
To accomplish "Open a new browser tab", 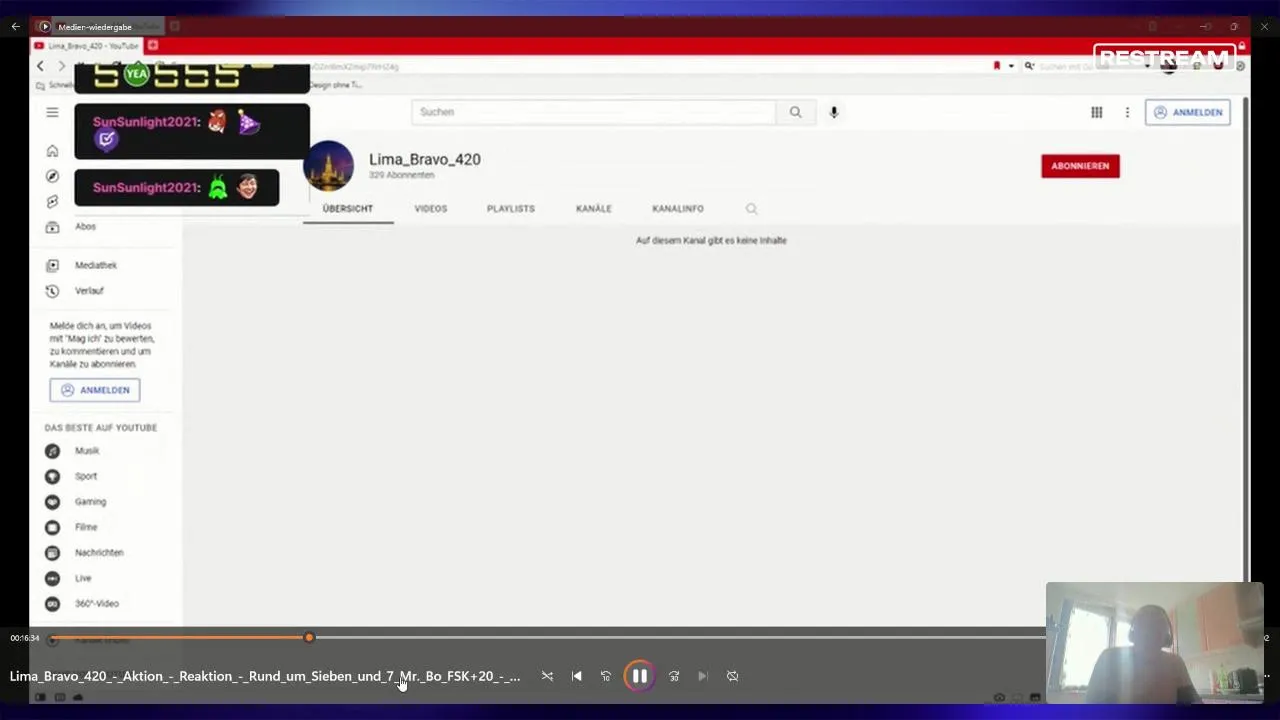I will (153, 46).
